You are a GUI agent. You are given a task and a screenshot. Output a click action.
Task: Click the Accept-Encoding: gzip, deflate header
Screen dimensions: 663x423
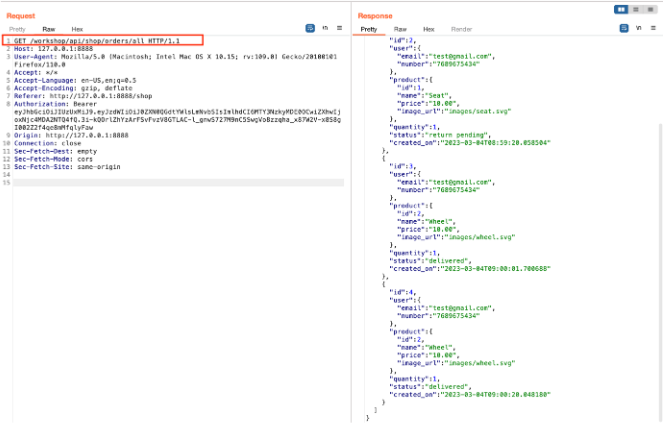click(x=73, y=88)
